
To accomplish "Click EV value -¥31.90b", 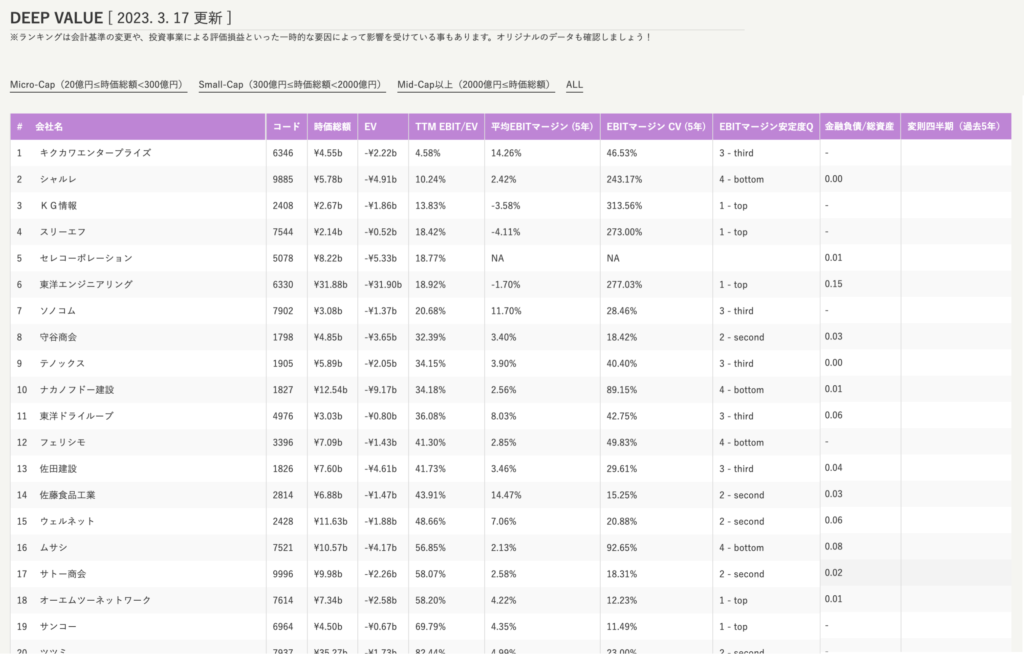I will coord(383,285).
